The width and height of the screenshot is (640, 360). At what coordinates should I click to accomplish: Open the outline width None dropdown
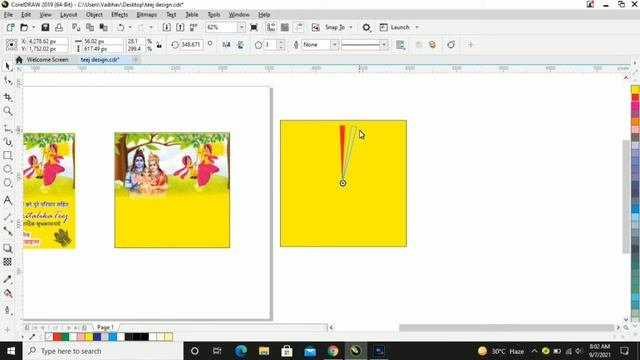pyautogui.click(x=334, y=44)
